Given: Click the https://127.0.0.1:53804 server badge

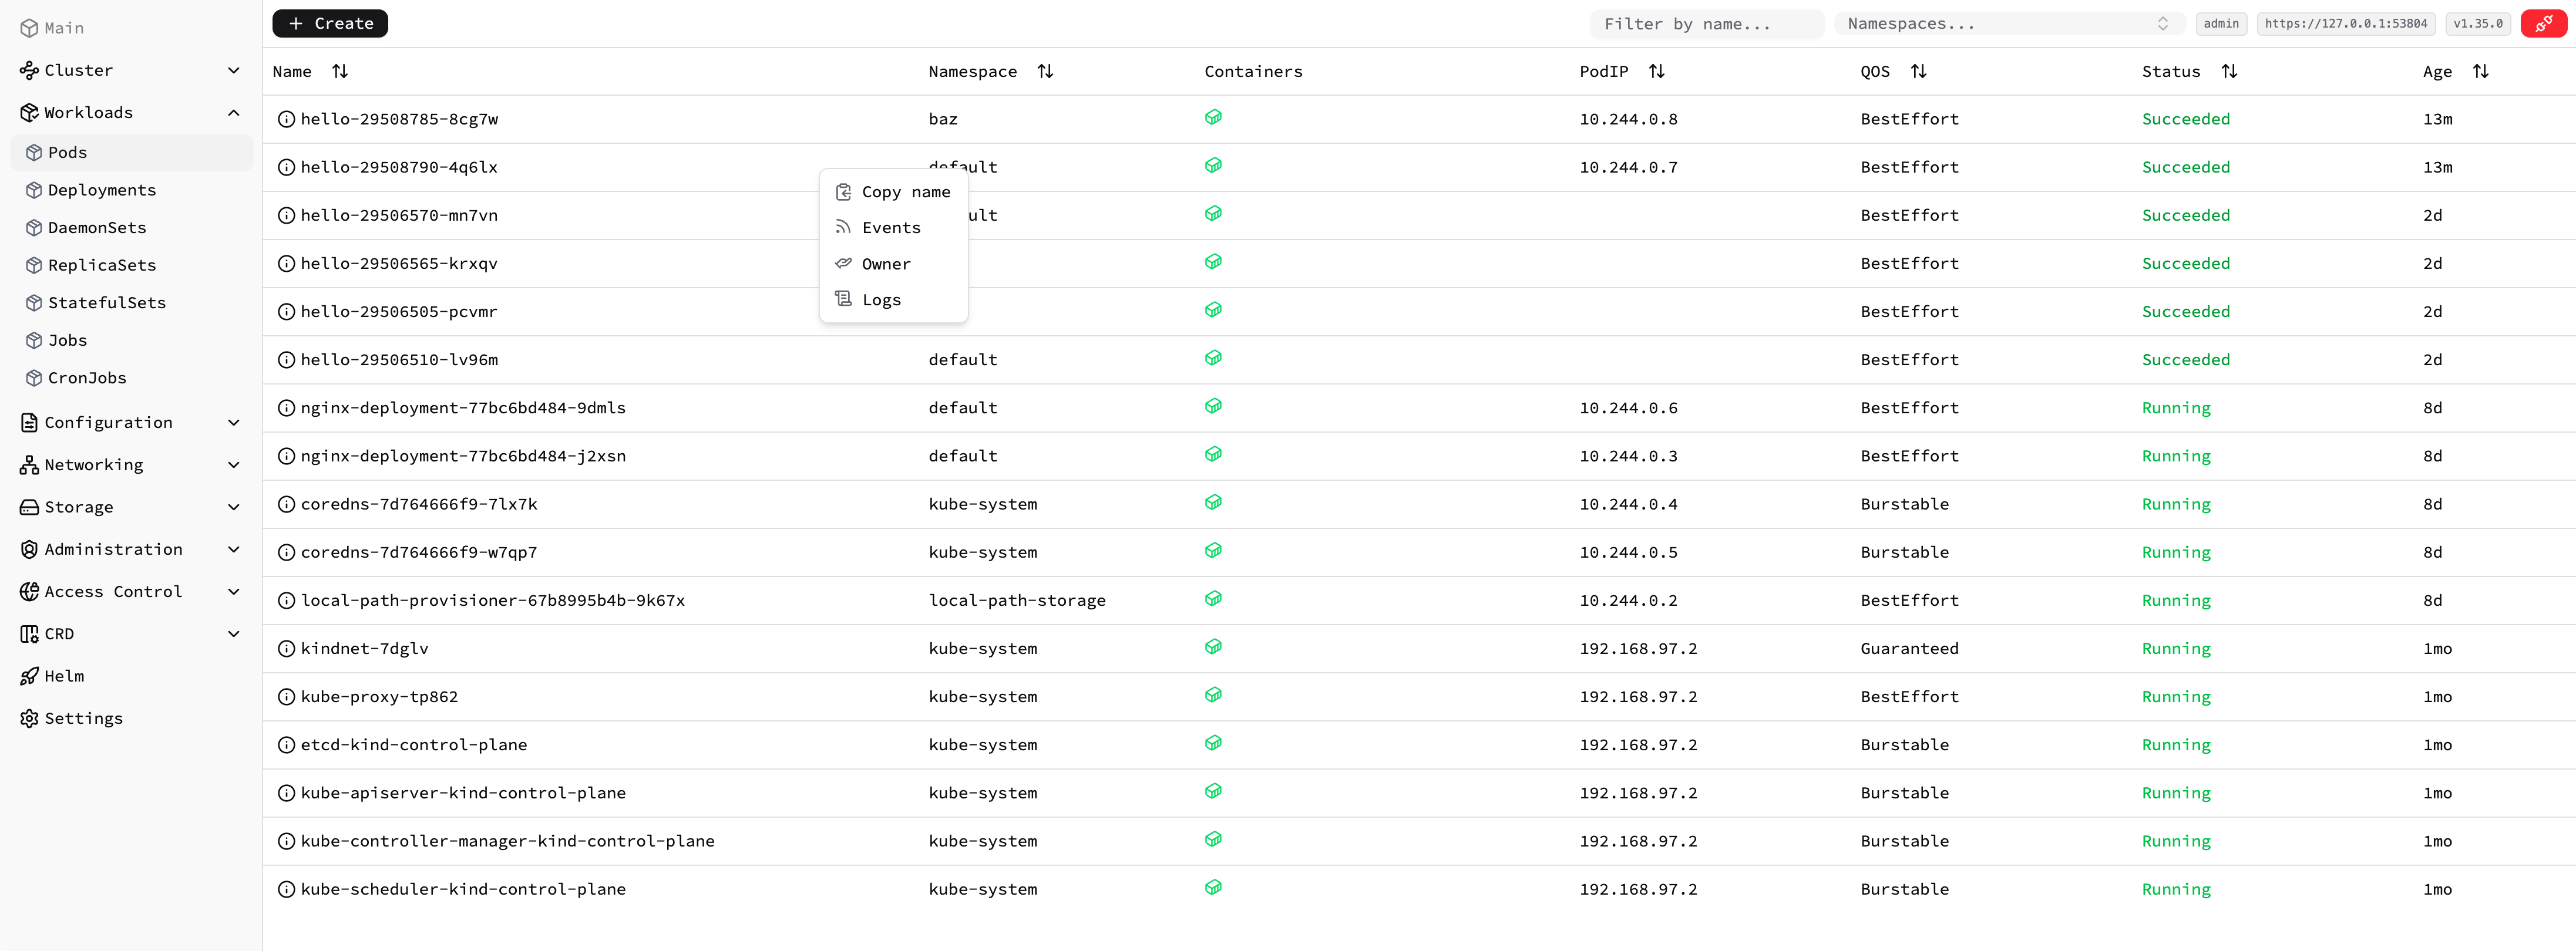Looking at the screenshot, I should 2346,24.
